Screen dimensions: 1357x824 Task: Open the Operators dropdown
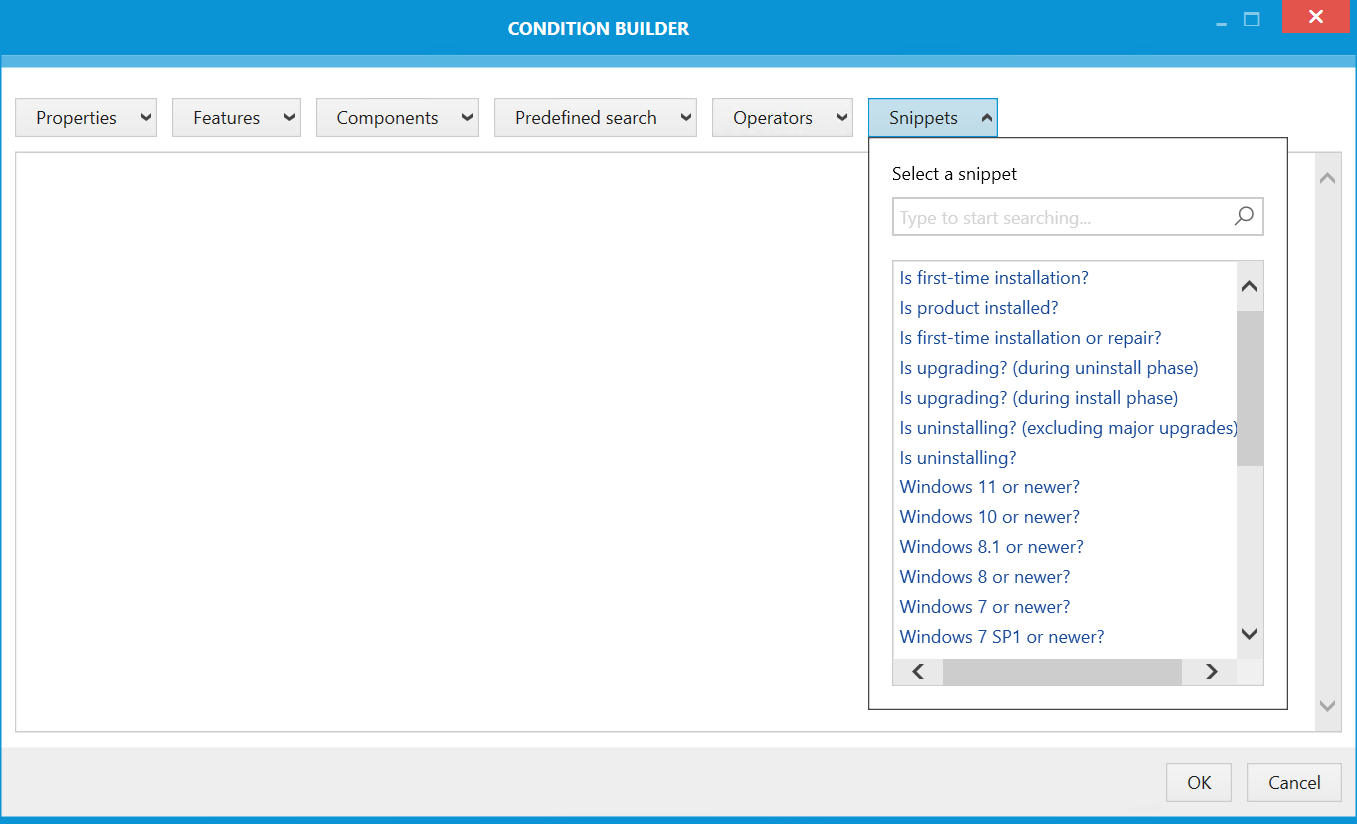point(782,117)
